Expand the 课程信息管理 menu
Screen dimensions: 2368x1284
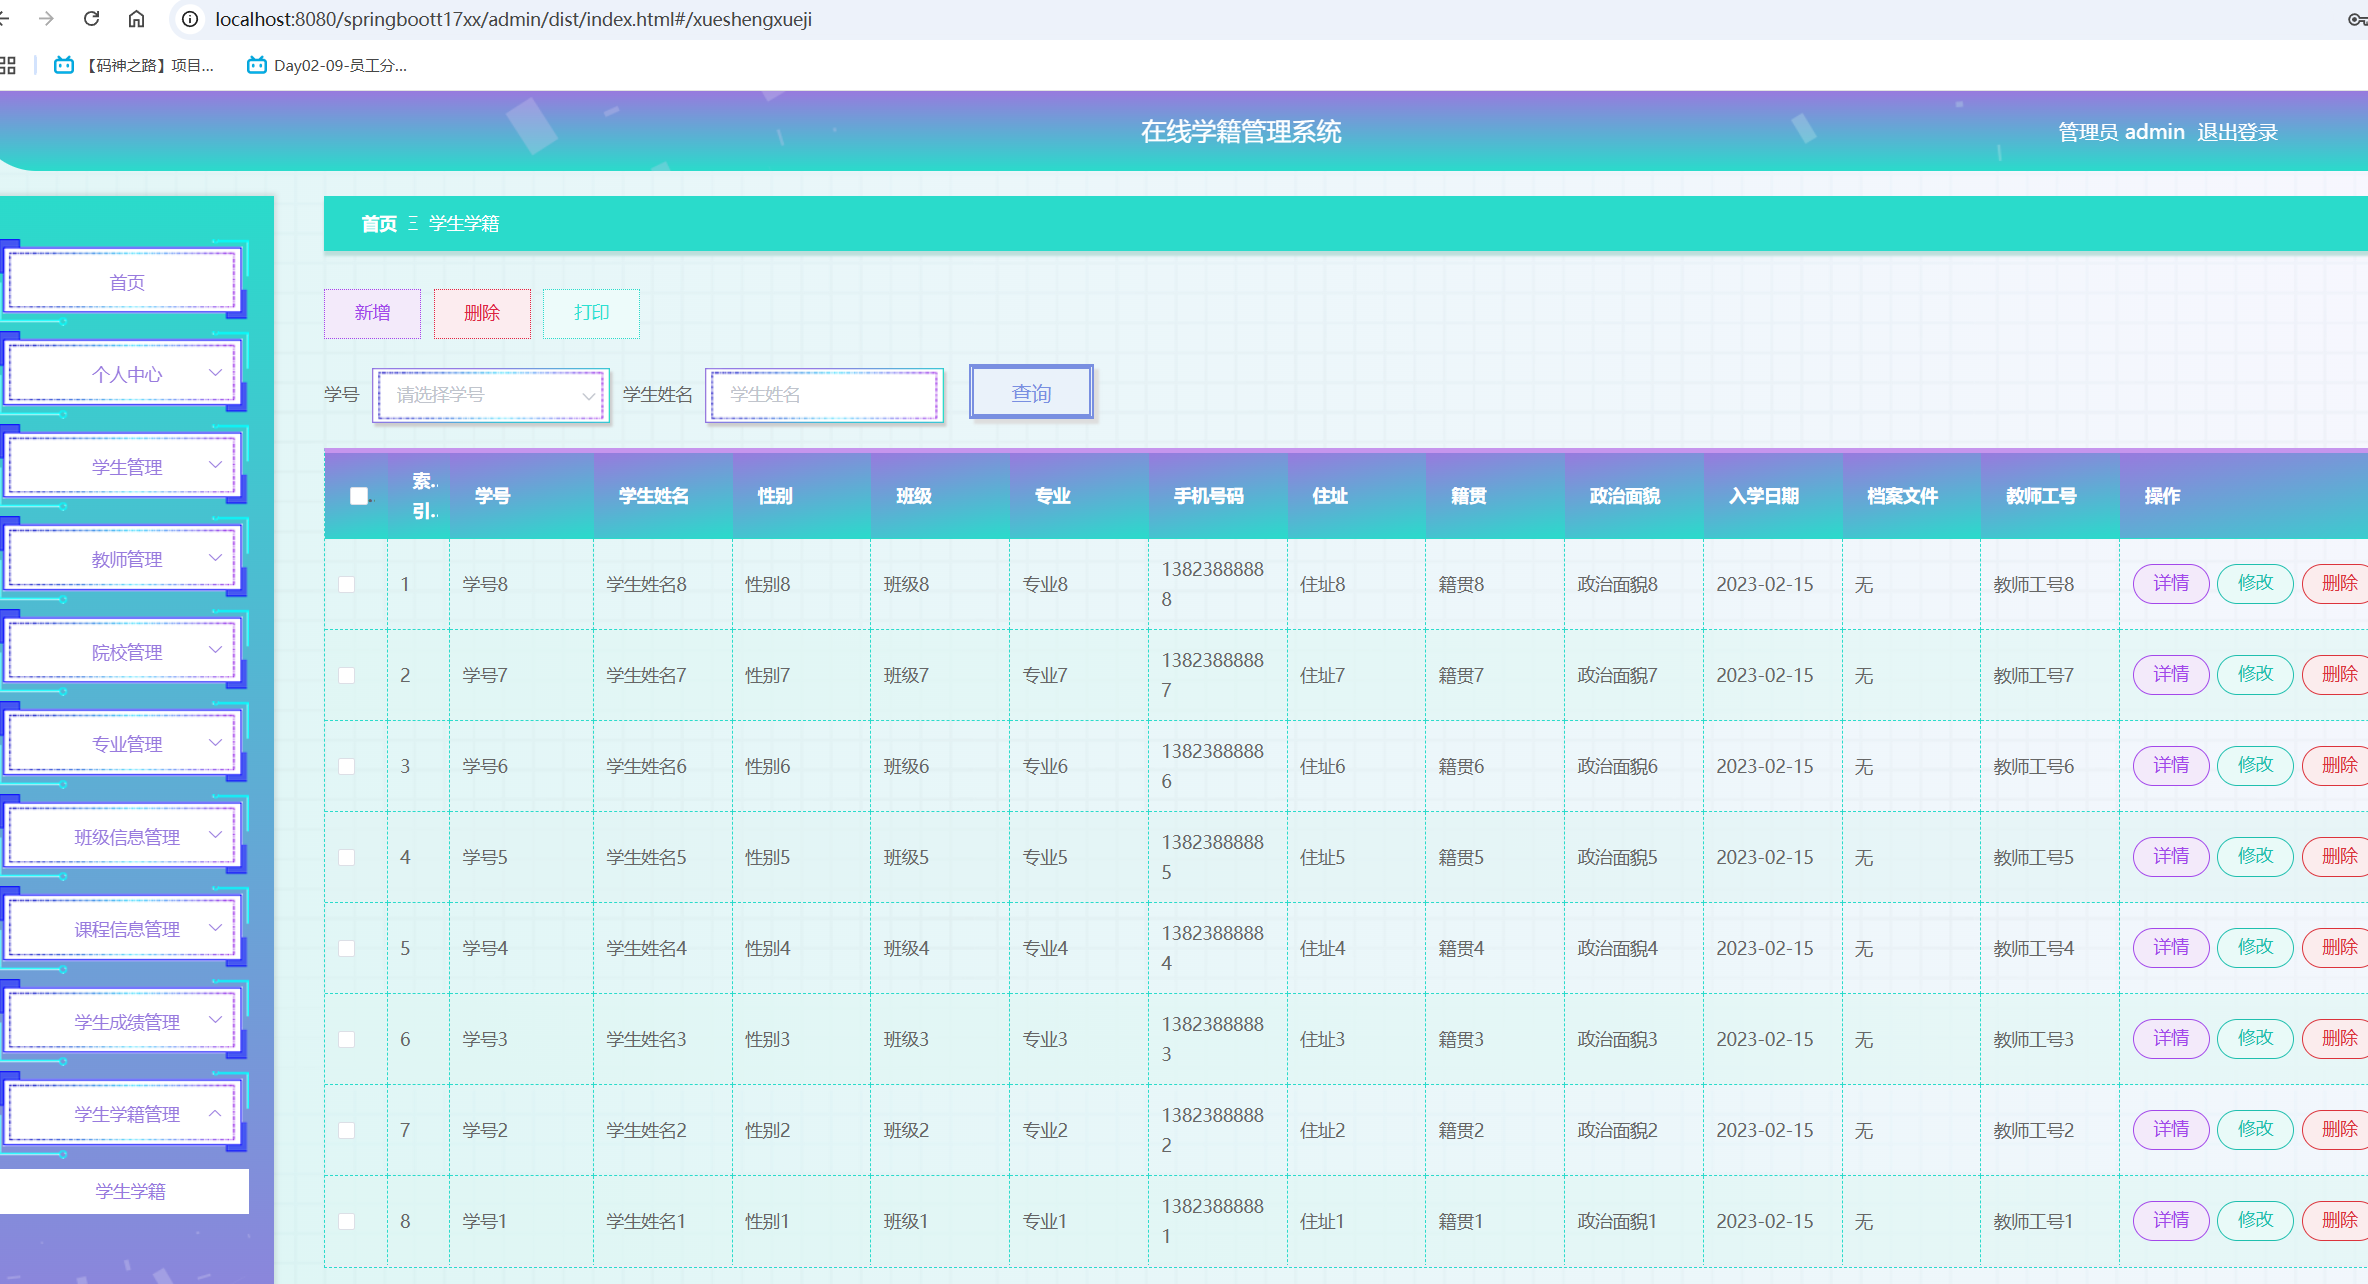[123, 929]
